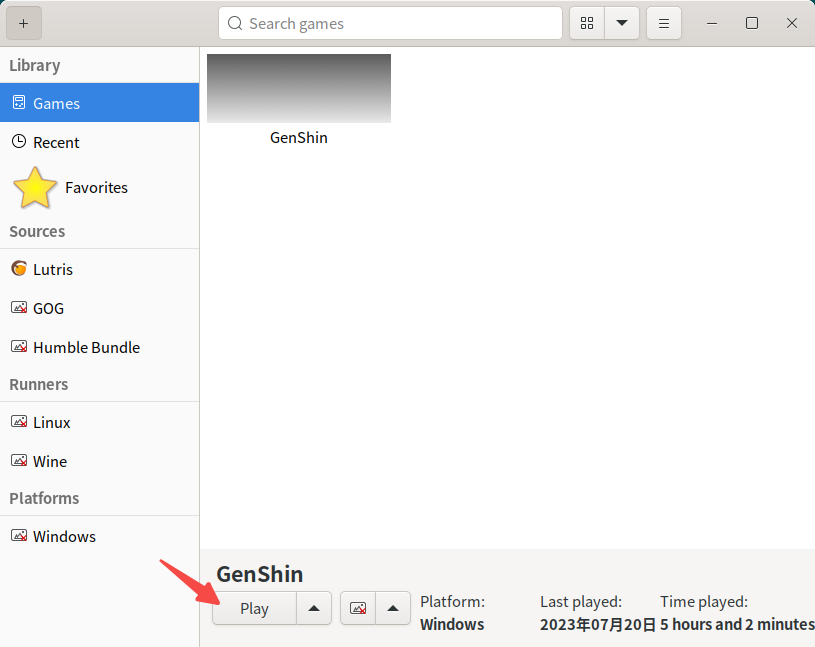Click the Humble Bundle icon

[19, 346]
